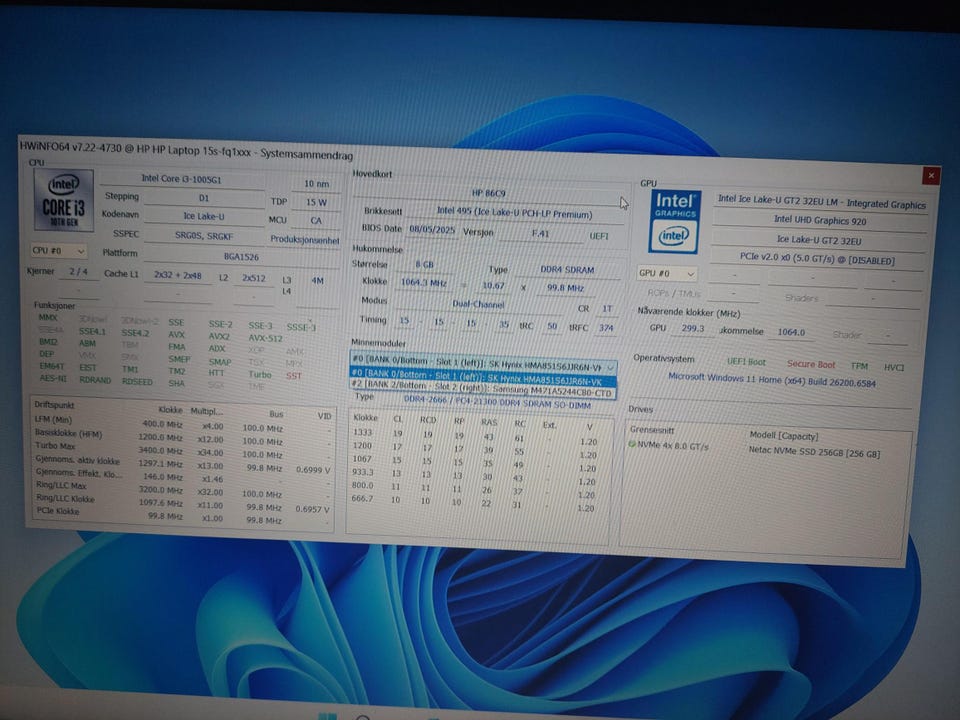Screen dimensions: 960x720
Task: Click the DDR4 SDRAM type value
Action: click(567, 269)
